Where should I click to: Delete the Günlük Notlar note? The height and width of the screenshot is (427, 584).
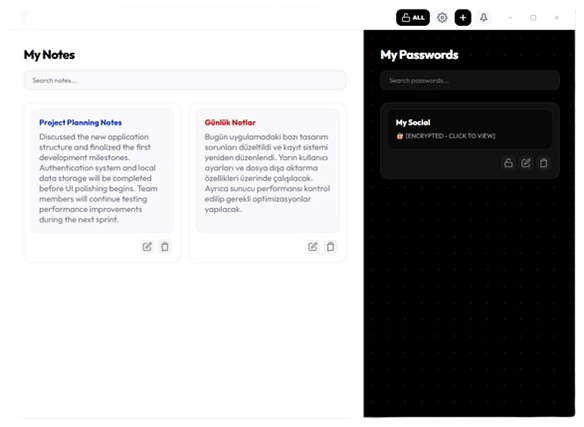click(330, 247)
